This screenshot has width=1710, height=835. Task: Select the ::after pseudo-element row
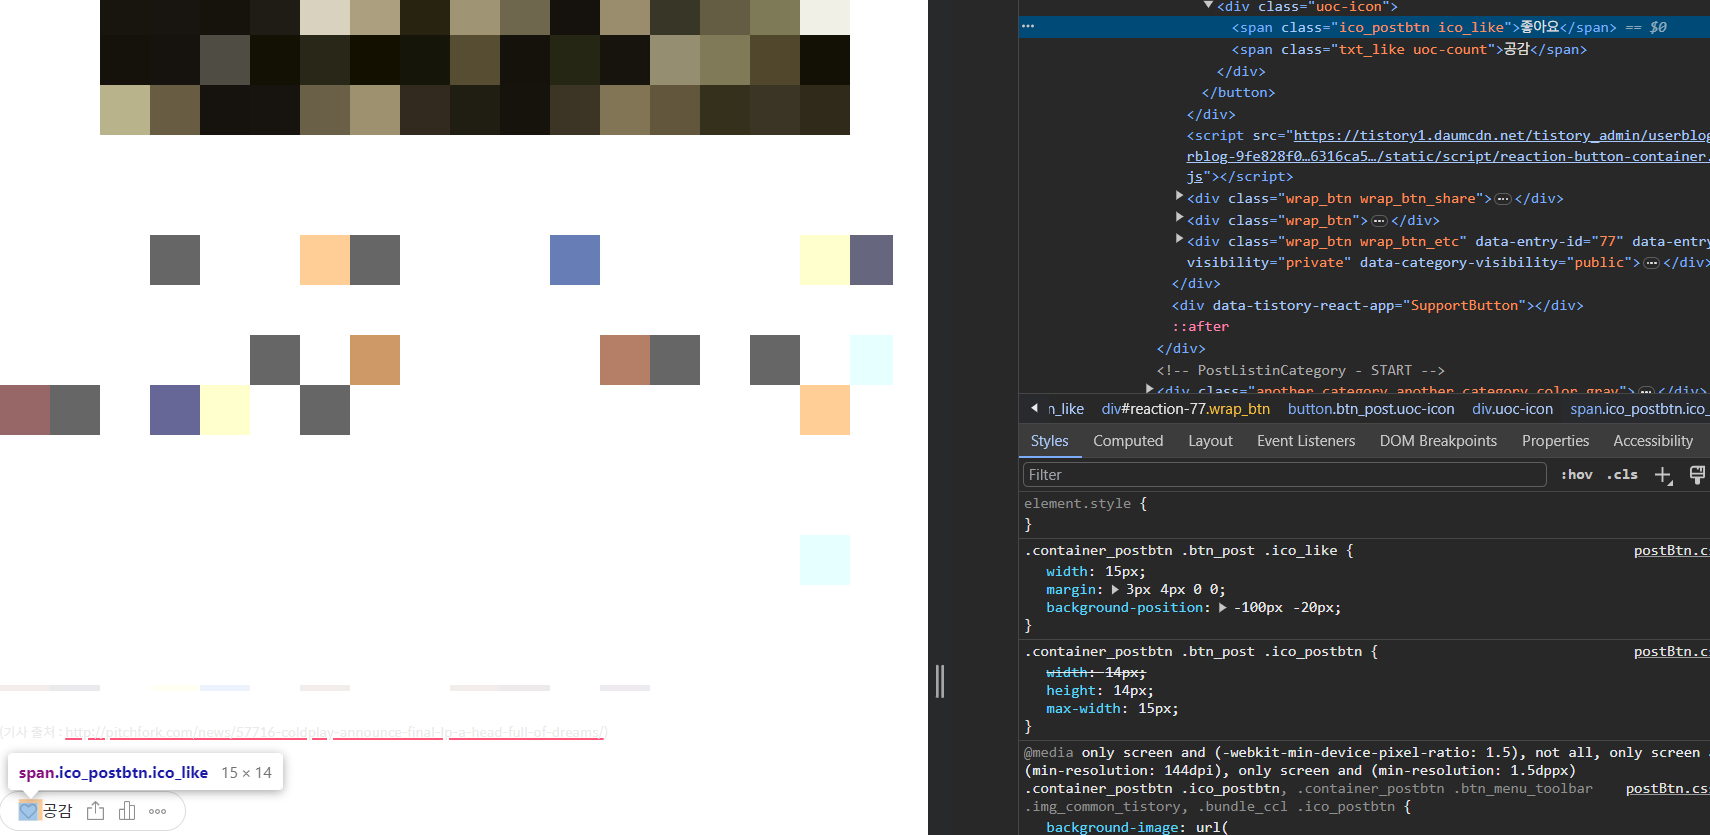(x=1200, y=327)
